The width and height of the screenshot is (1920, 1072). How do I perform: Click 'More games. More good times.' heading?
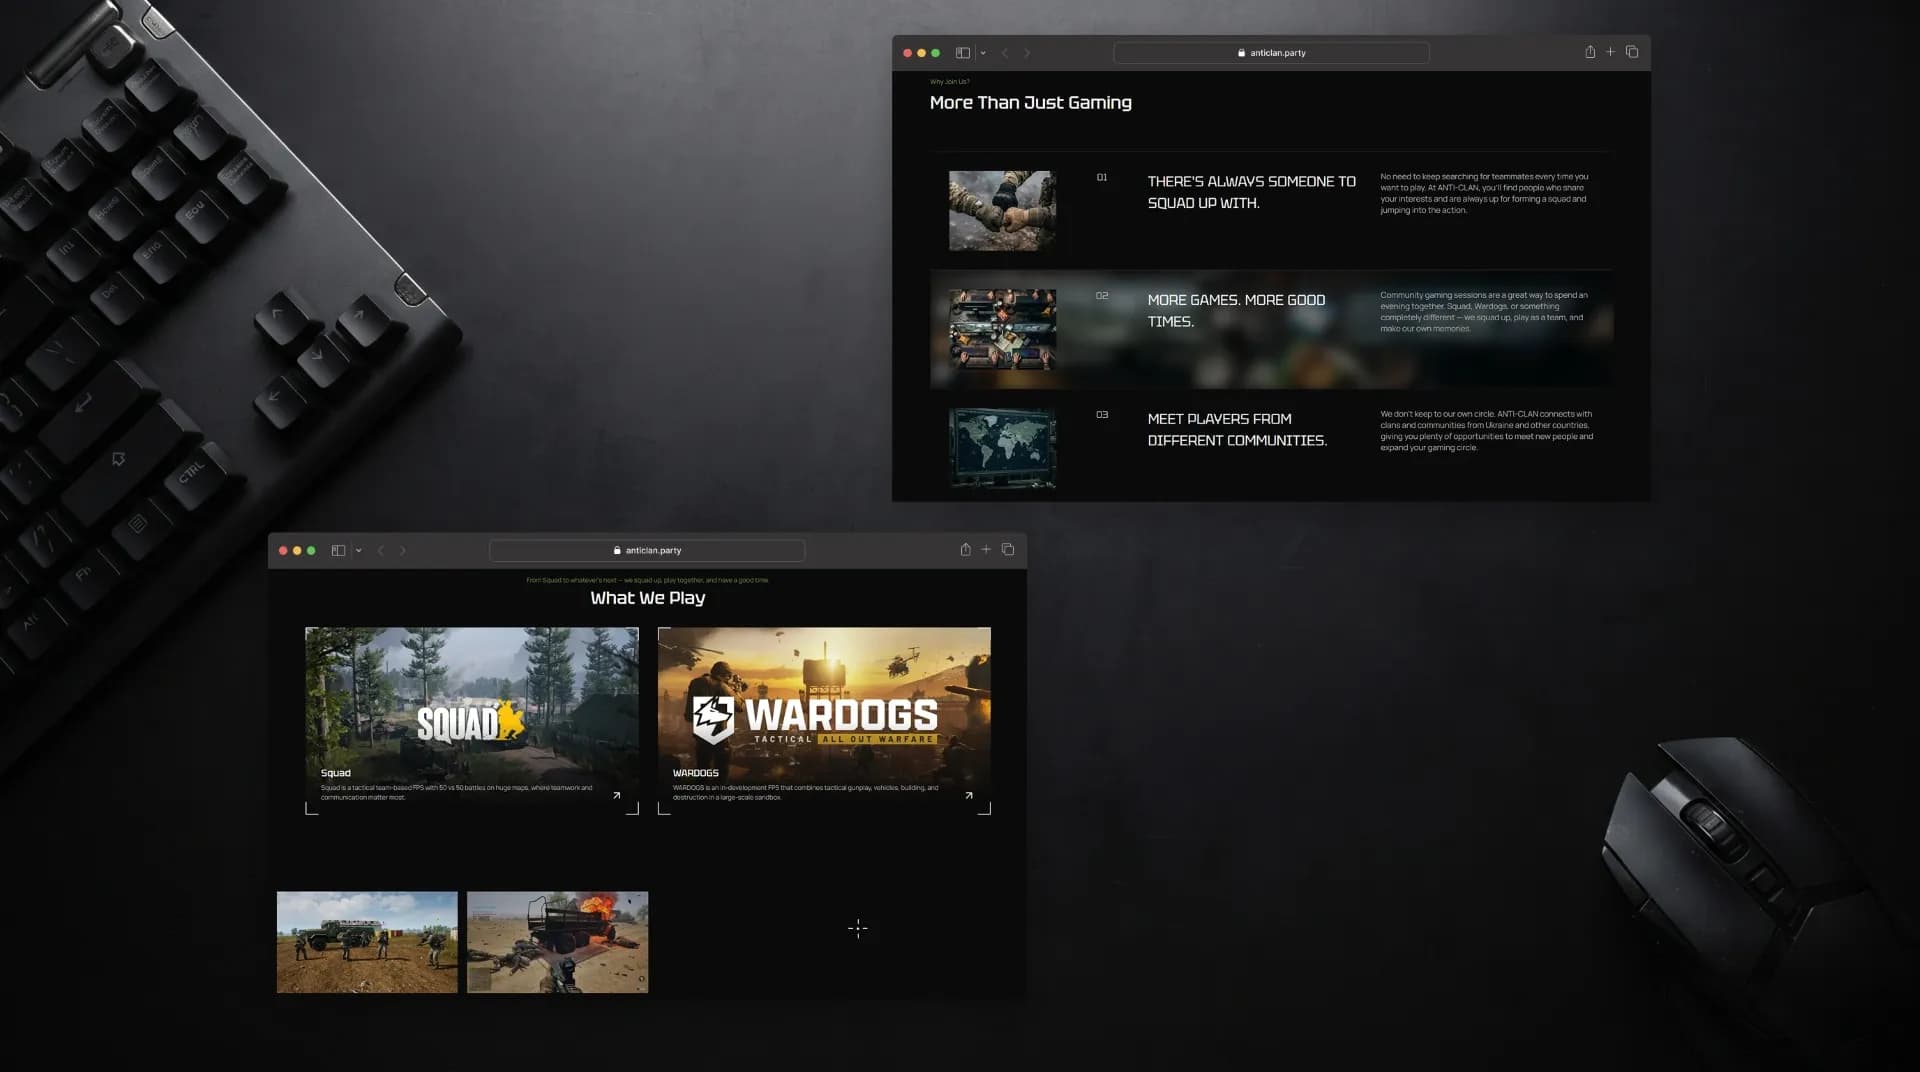(x=1236, y=311)
